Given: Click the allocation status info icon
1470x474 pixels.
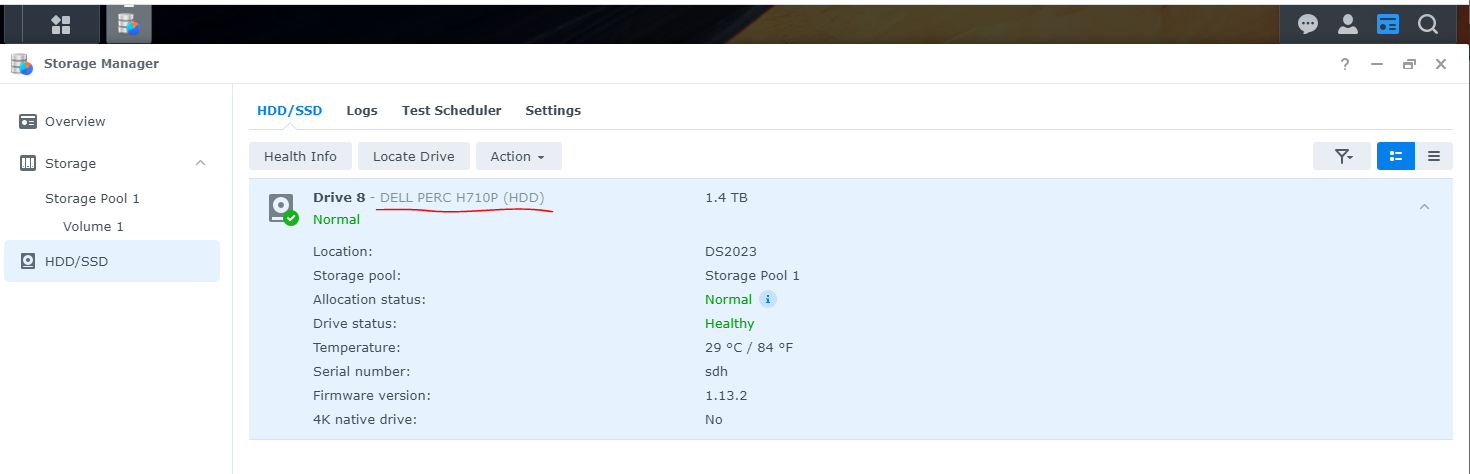Looking at the screenshot, I should point(767,299).
